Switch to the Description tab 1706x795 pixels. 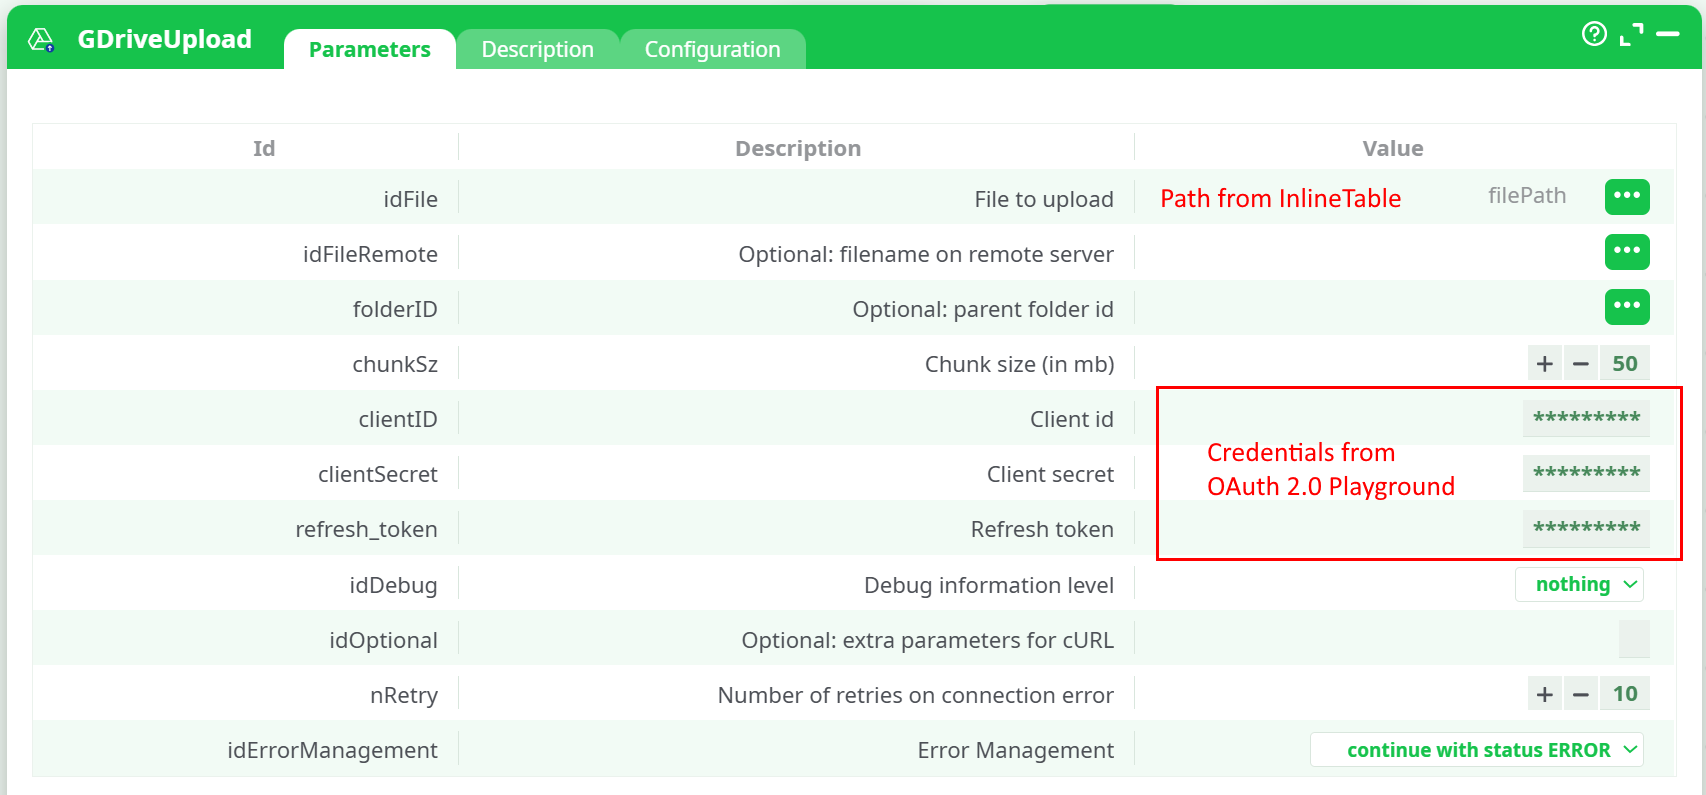pyautogui.click(x=538, y=49)
